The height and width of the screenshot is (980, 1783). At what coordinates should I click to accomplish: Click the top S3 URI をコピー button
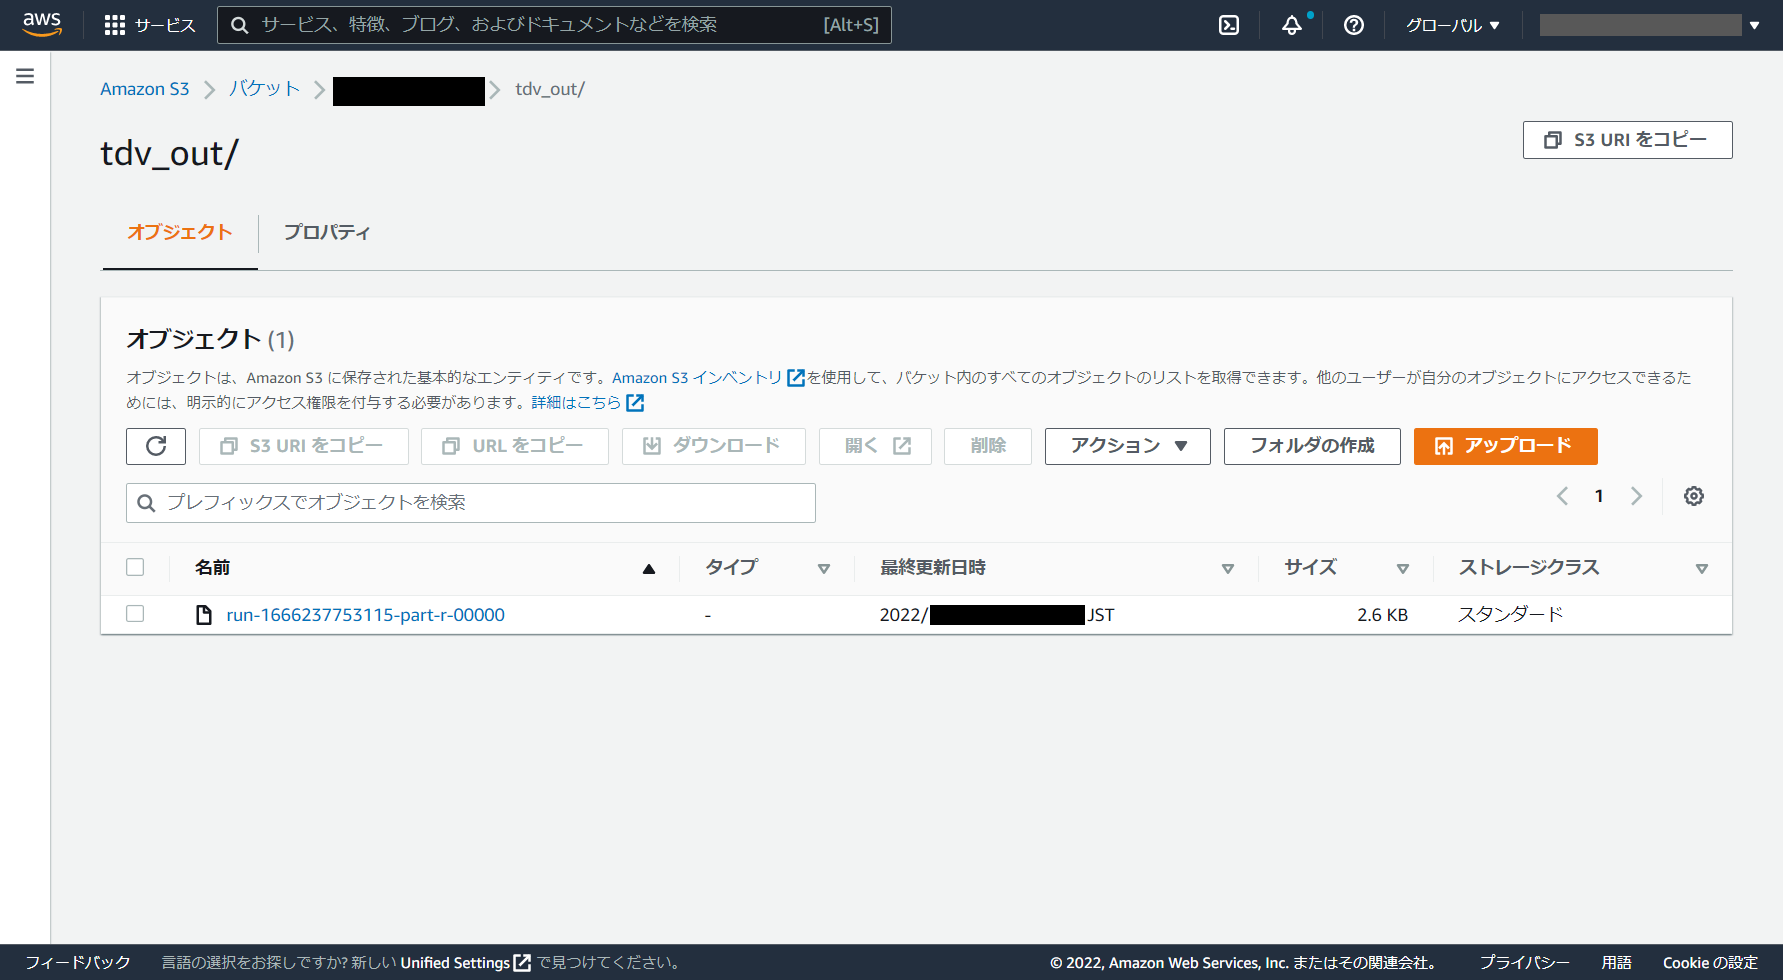[1628, 140]
